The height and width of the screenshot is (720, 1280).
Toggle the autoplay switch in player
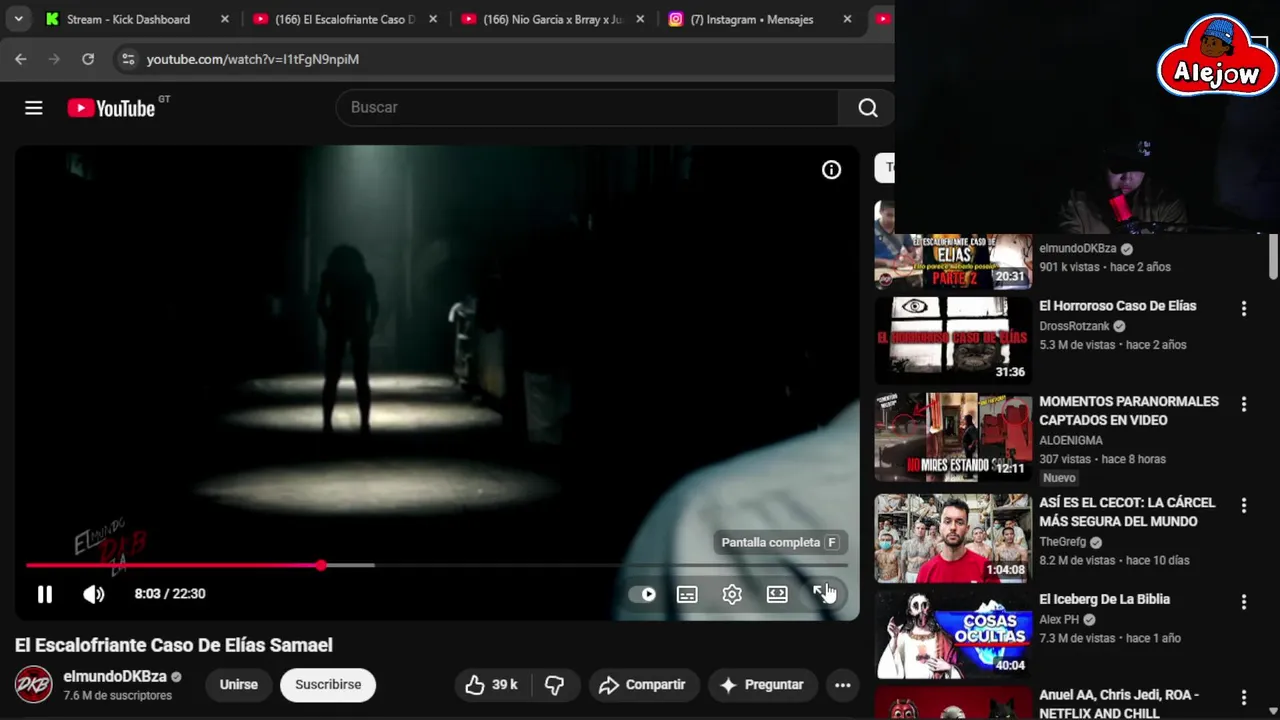(642, 594)
